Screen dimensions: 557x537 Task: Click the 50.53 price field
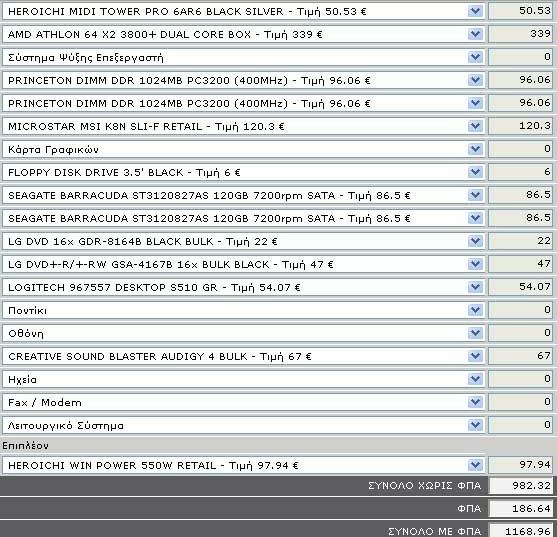520,11
